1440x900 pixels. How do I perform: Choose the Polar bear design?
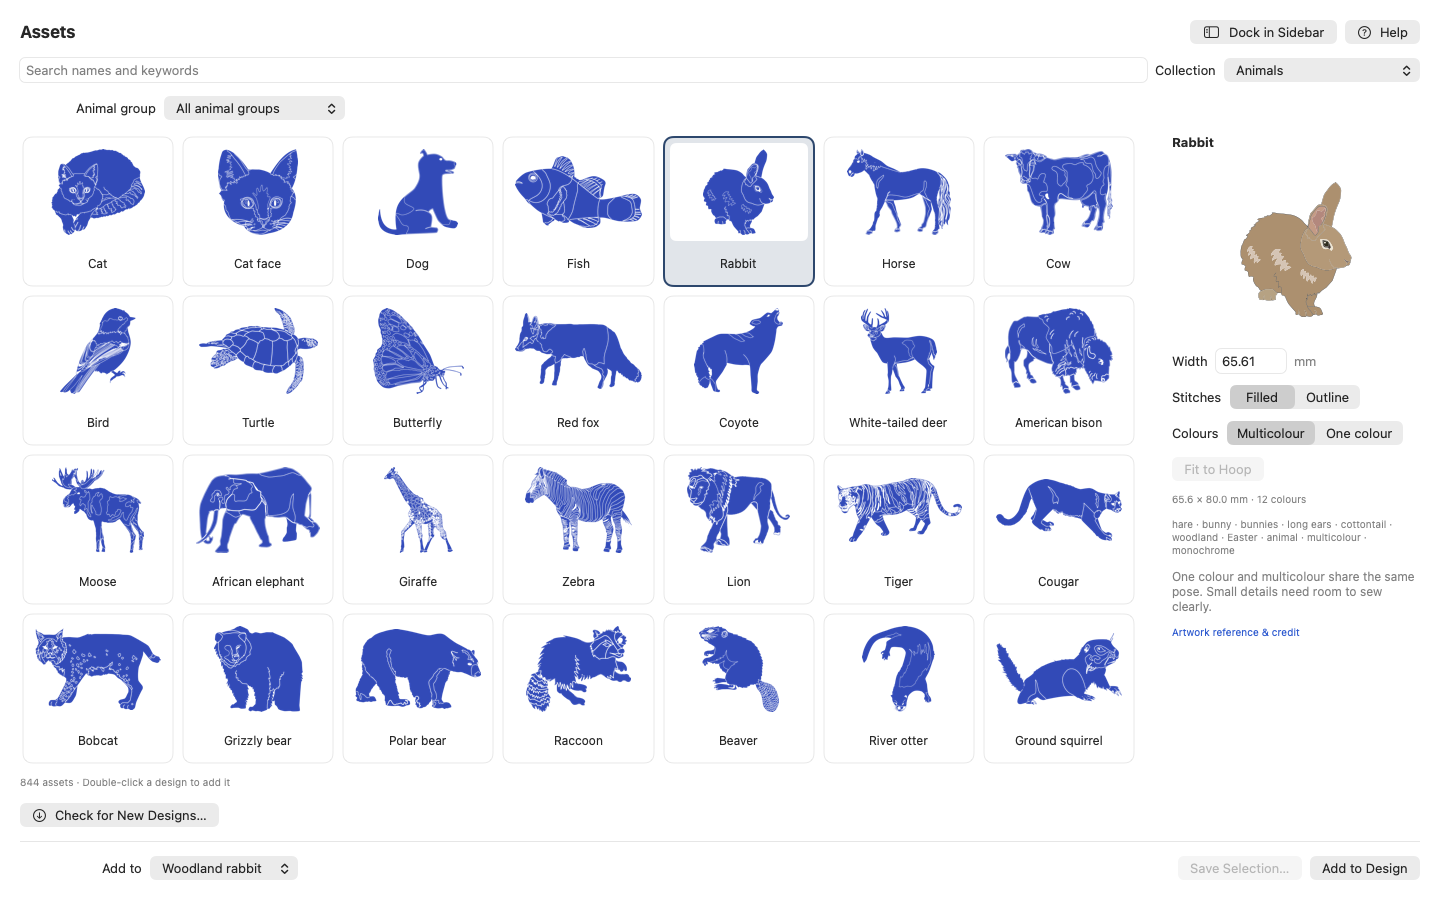click(x=418, y=688)
